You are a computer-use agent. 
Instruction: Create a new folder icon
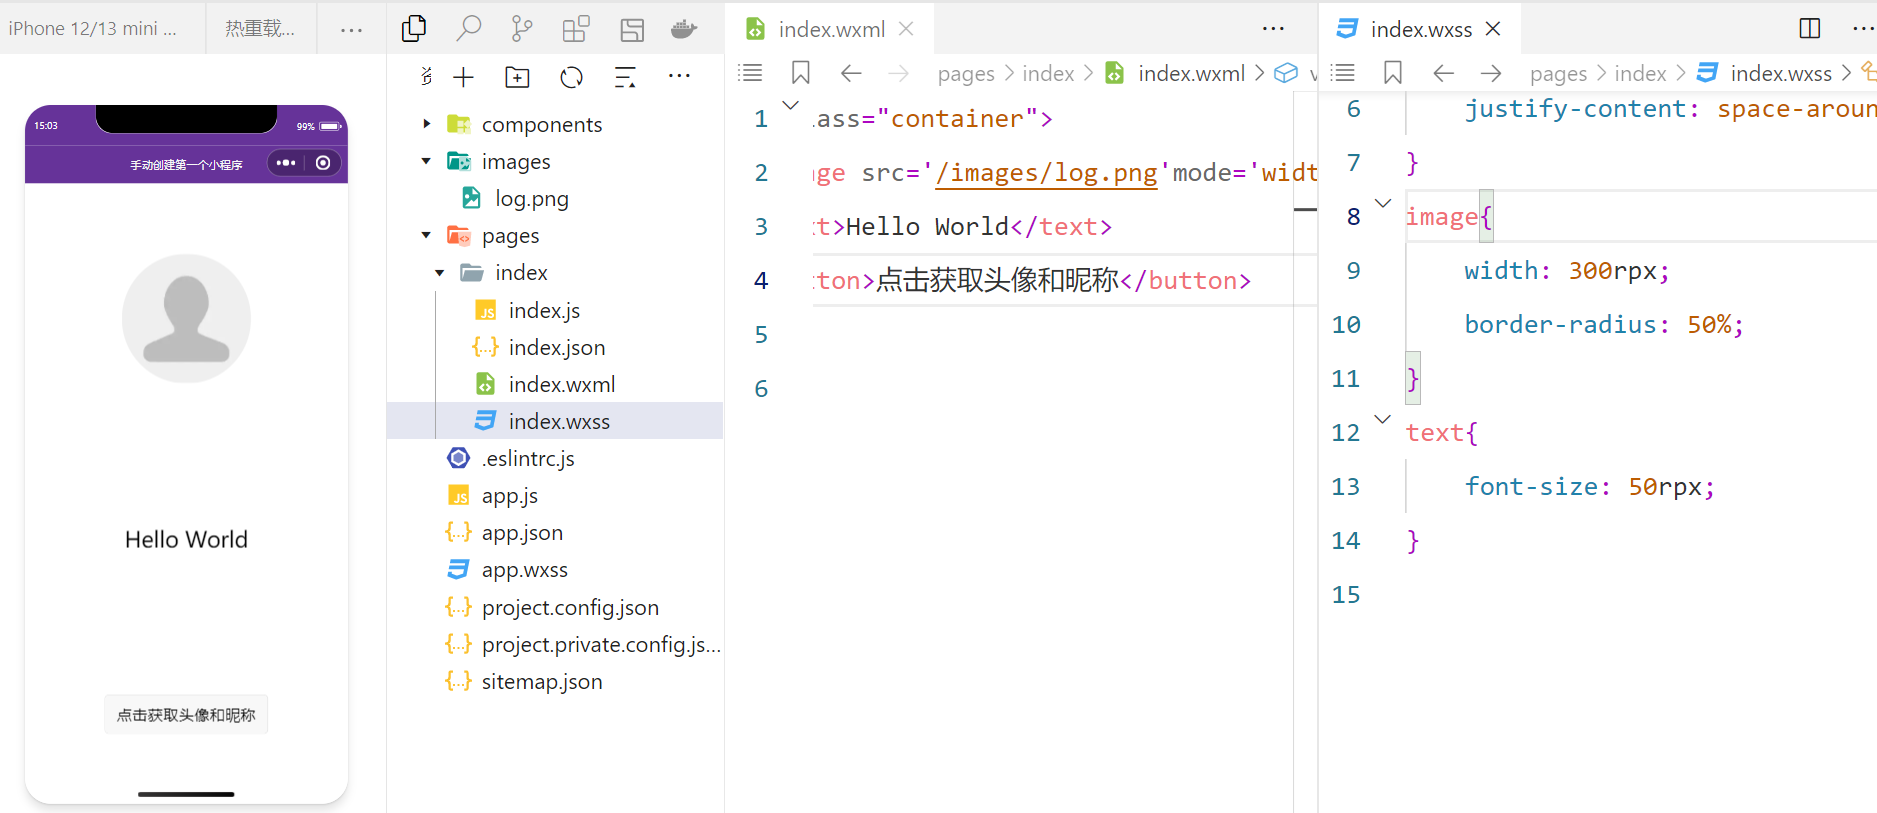[517, 77]
